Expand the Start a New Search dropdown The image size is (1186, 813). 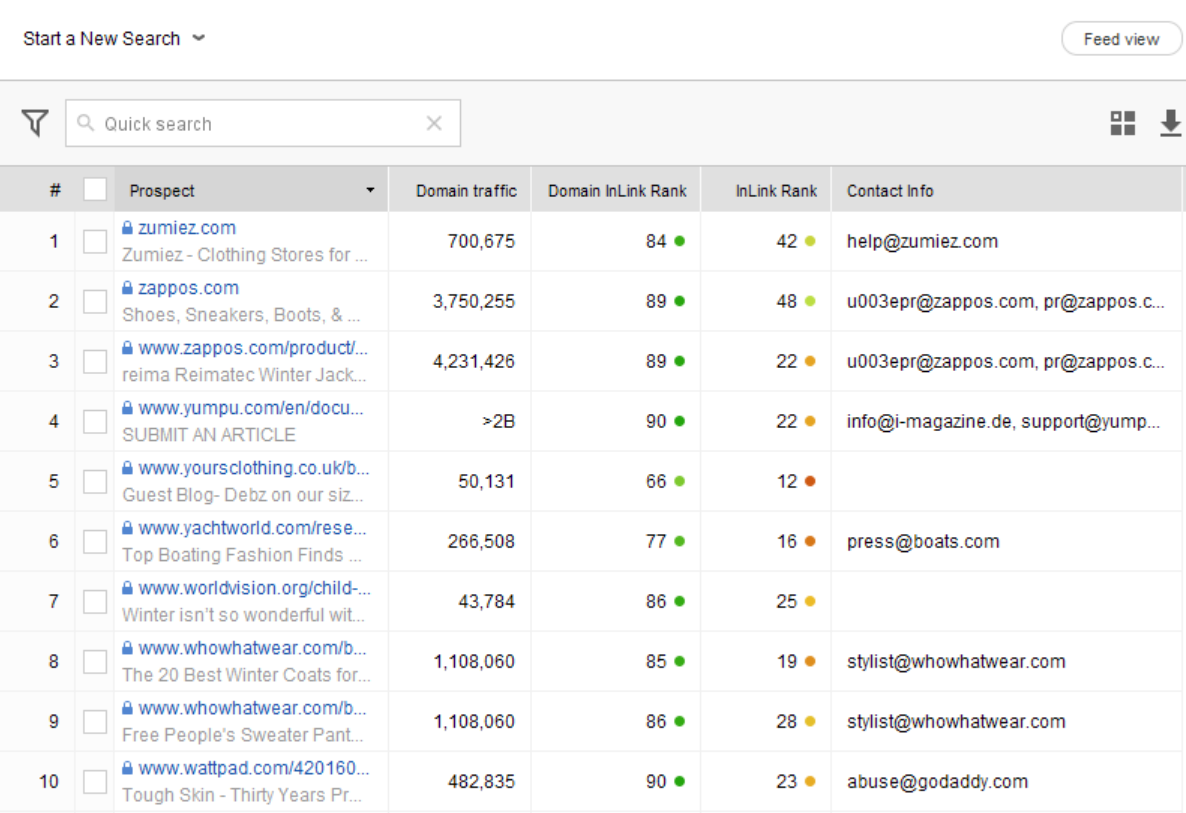tap(113, 39)
